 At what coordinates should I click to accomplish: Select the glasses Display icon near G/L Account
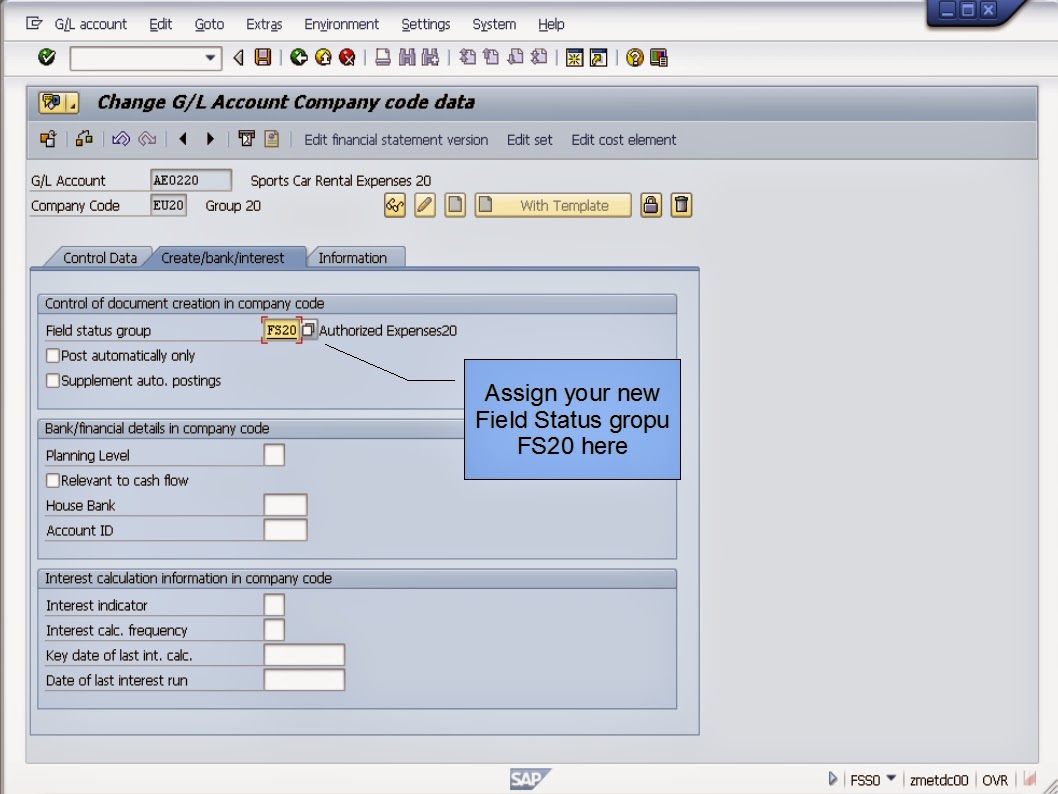tap(394, 205)
